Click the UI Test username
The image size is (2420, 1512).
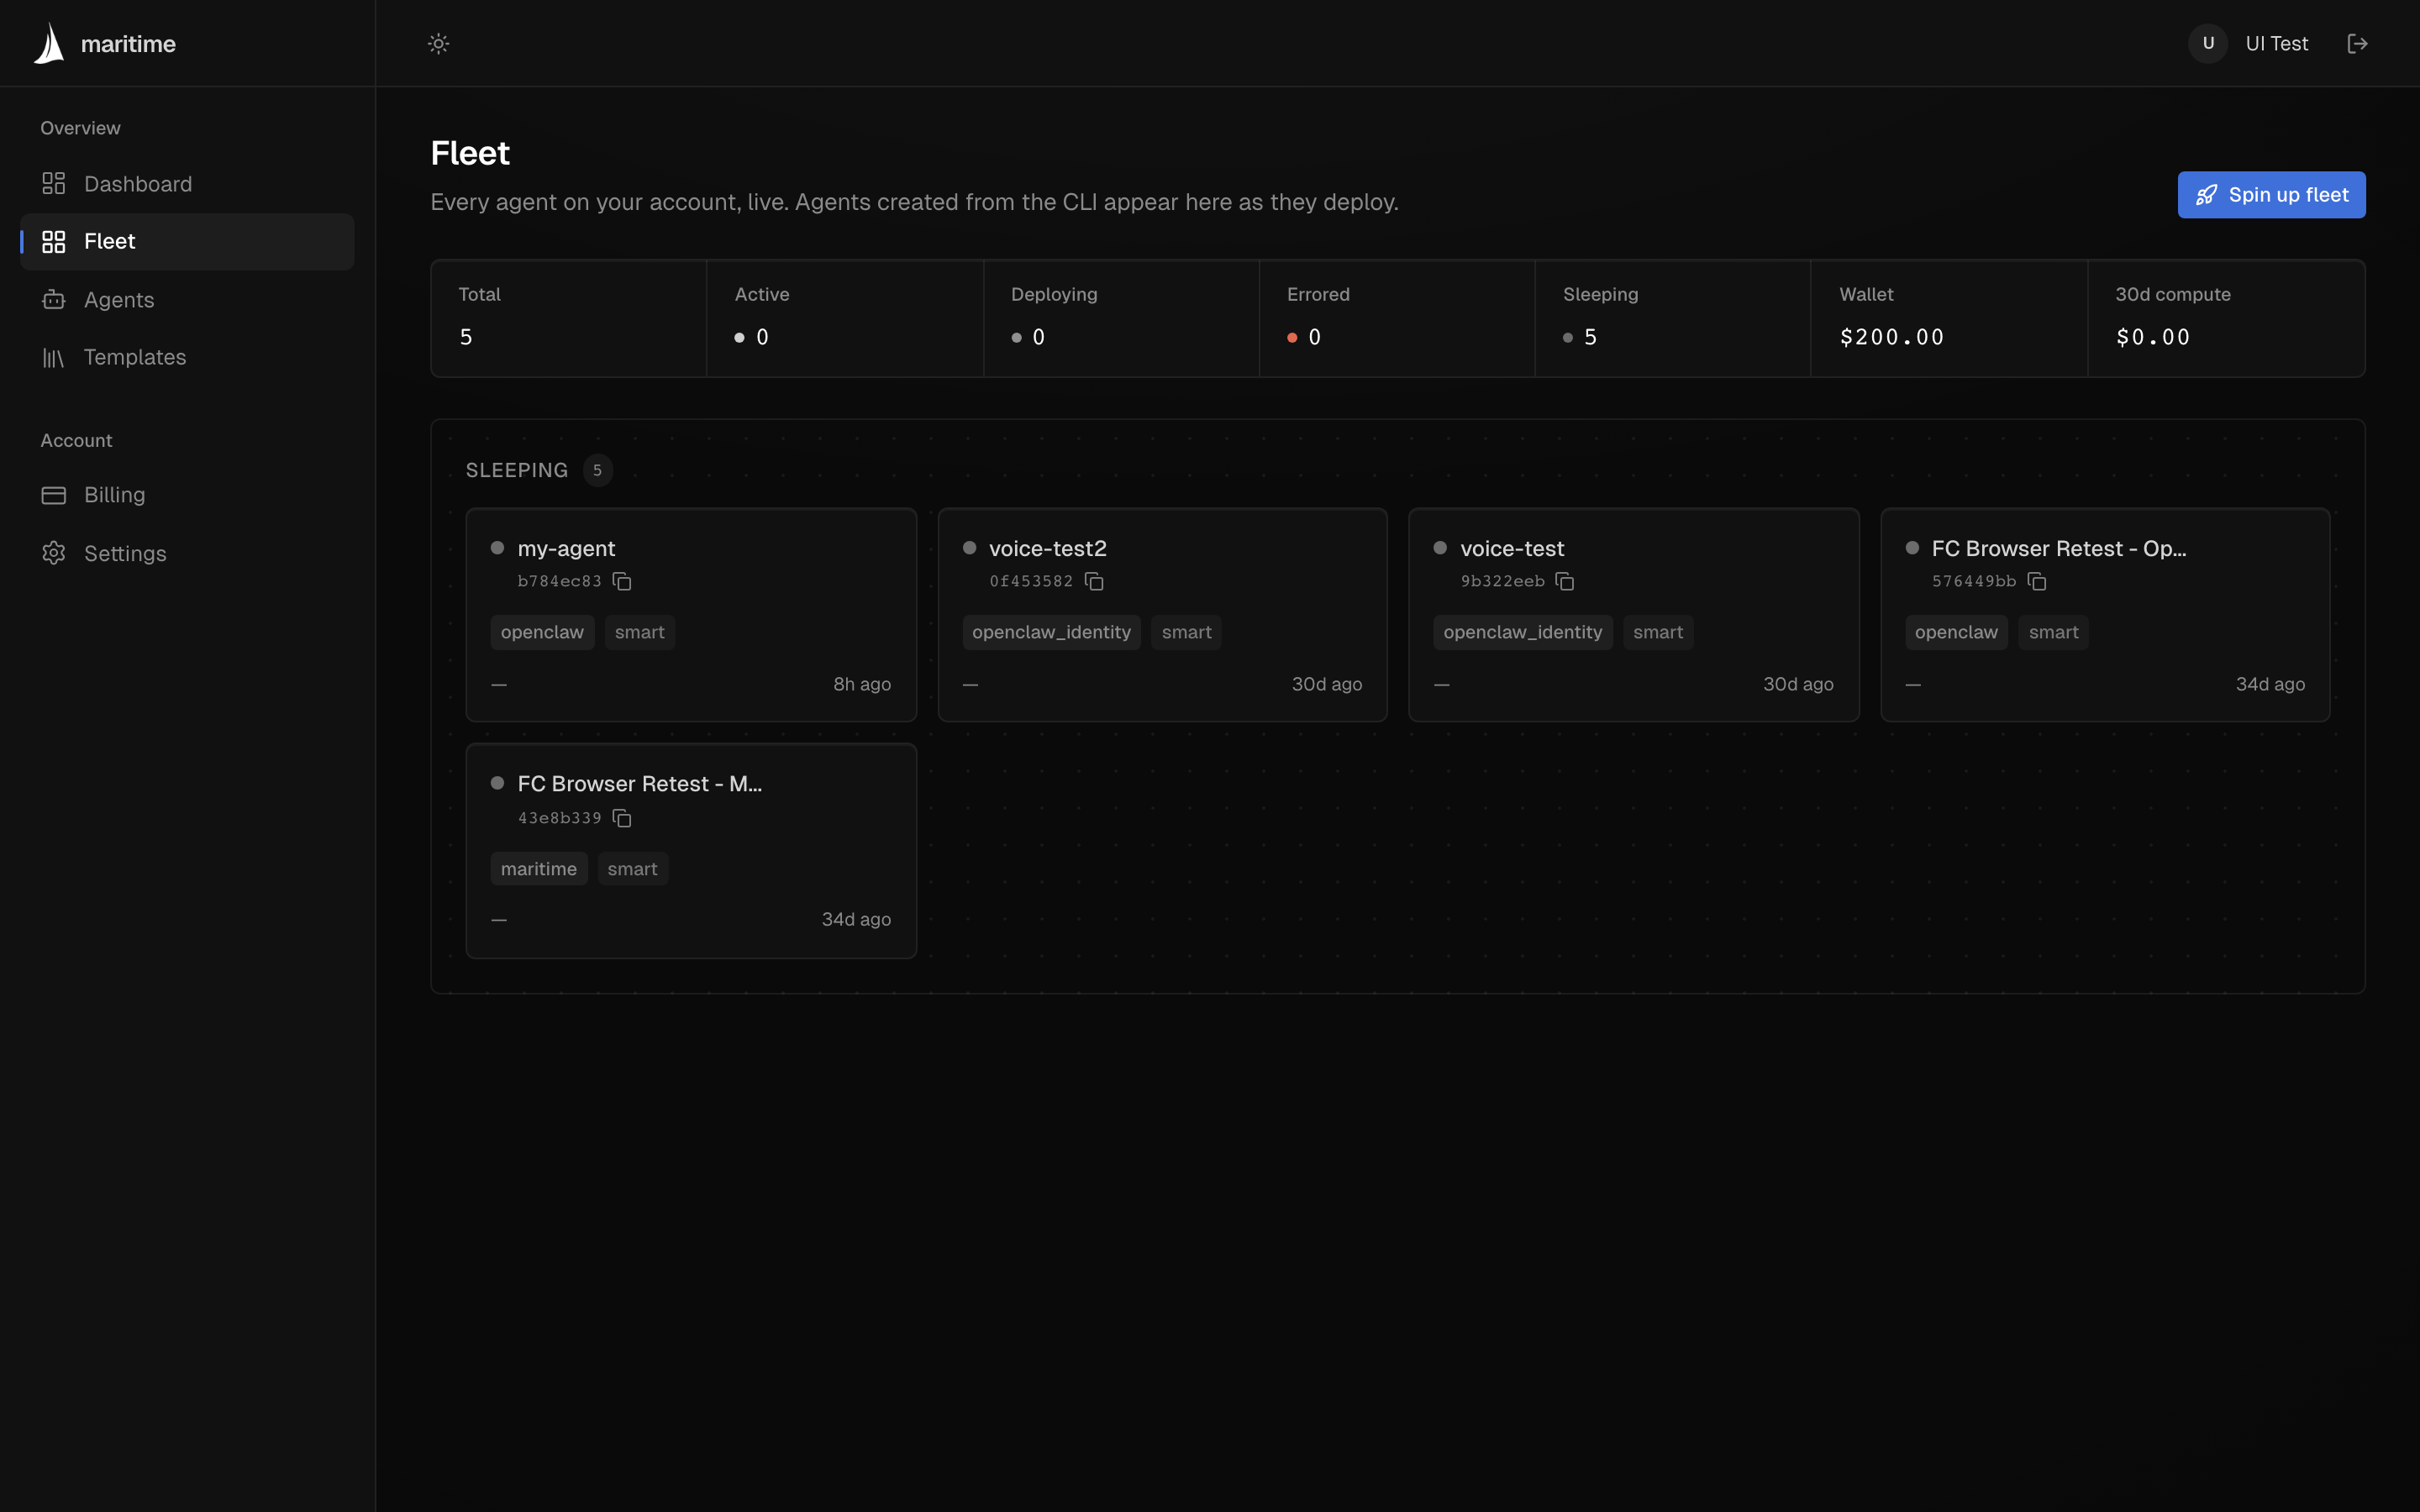pos(2276,44)
